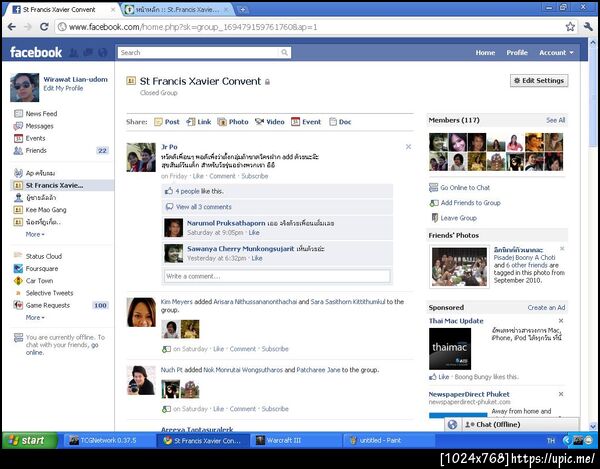Open Foursquare app in sidebar

pos(36,269)
